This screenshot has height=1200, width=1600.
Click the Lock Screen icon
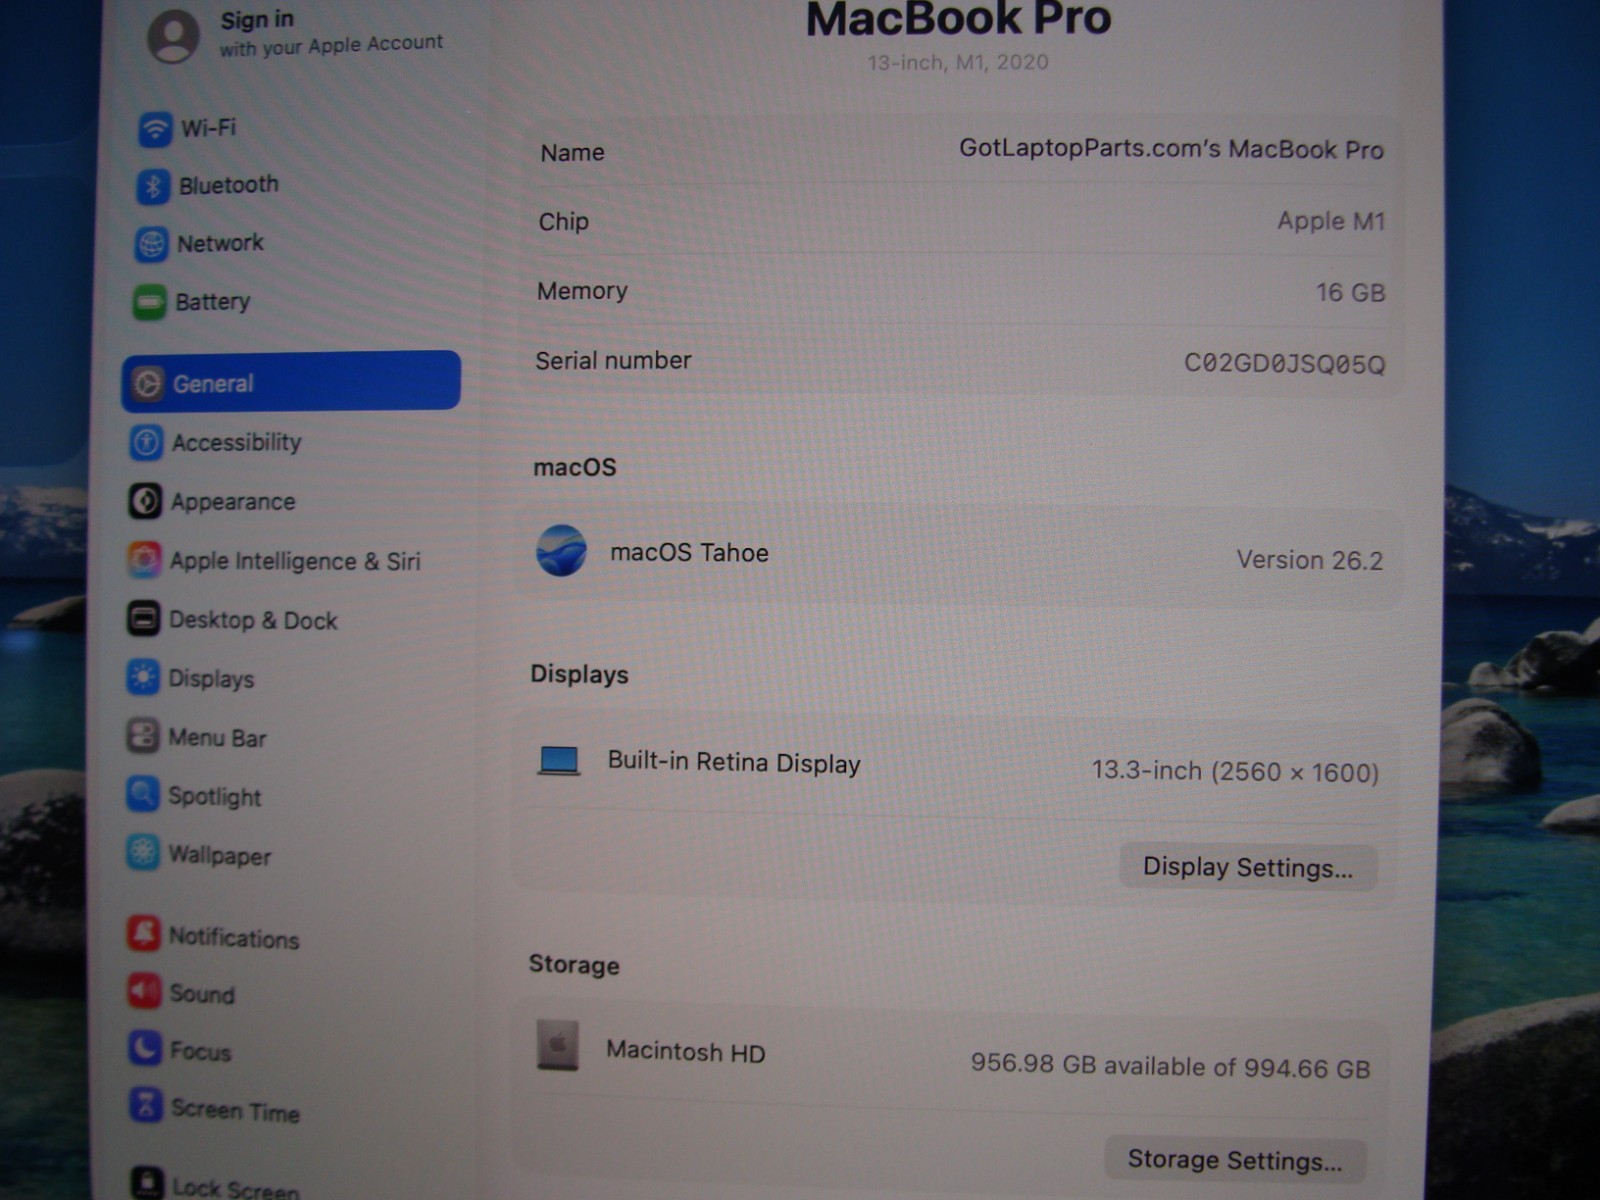147,1182
